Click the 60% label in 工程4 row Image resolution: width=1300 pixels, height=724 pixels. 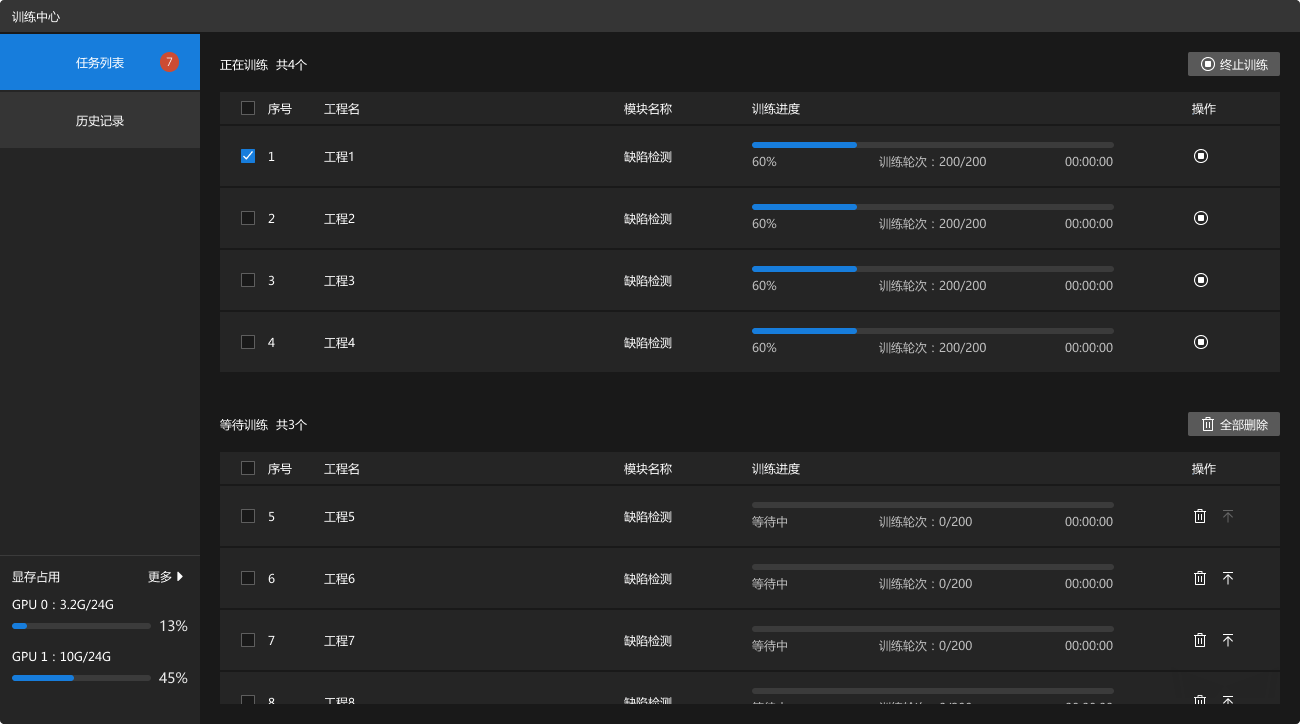tap(764, 348)
